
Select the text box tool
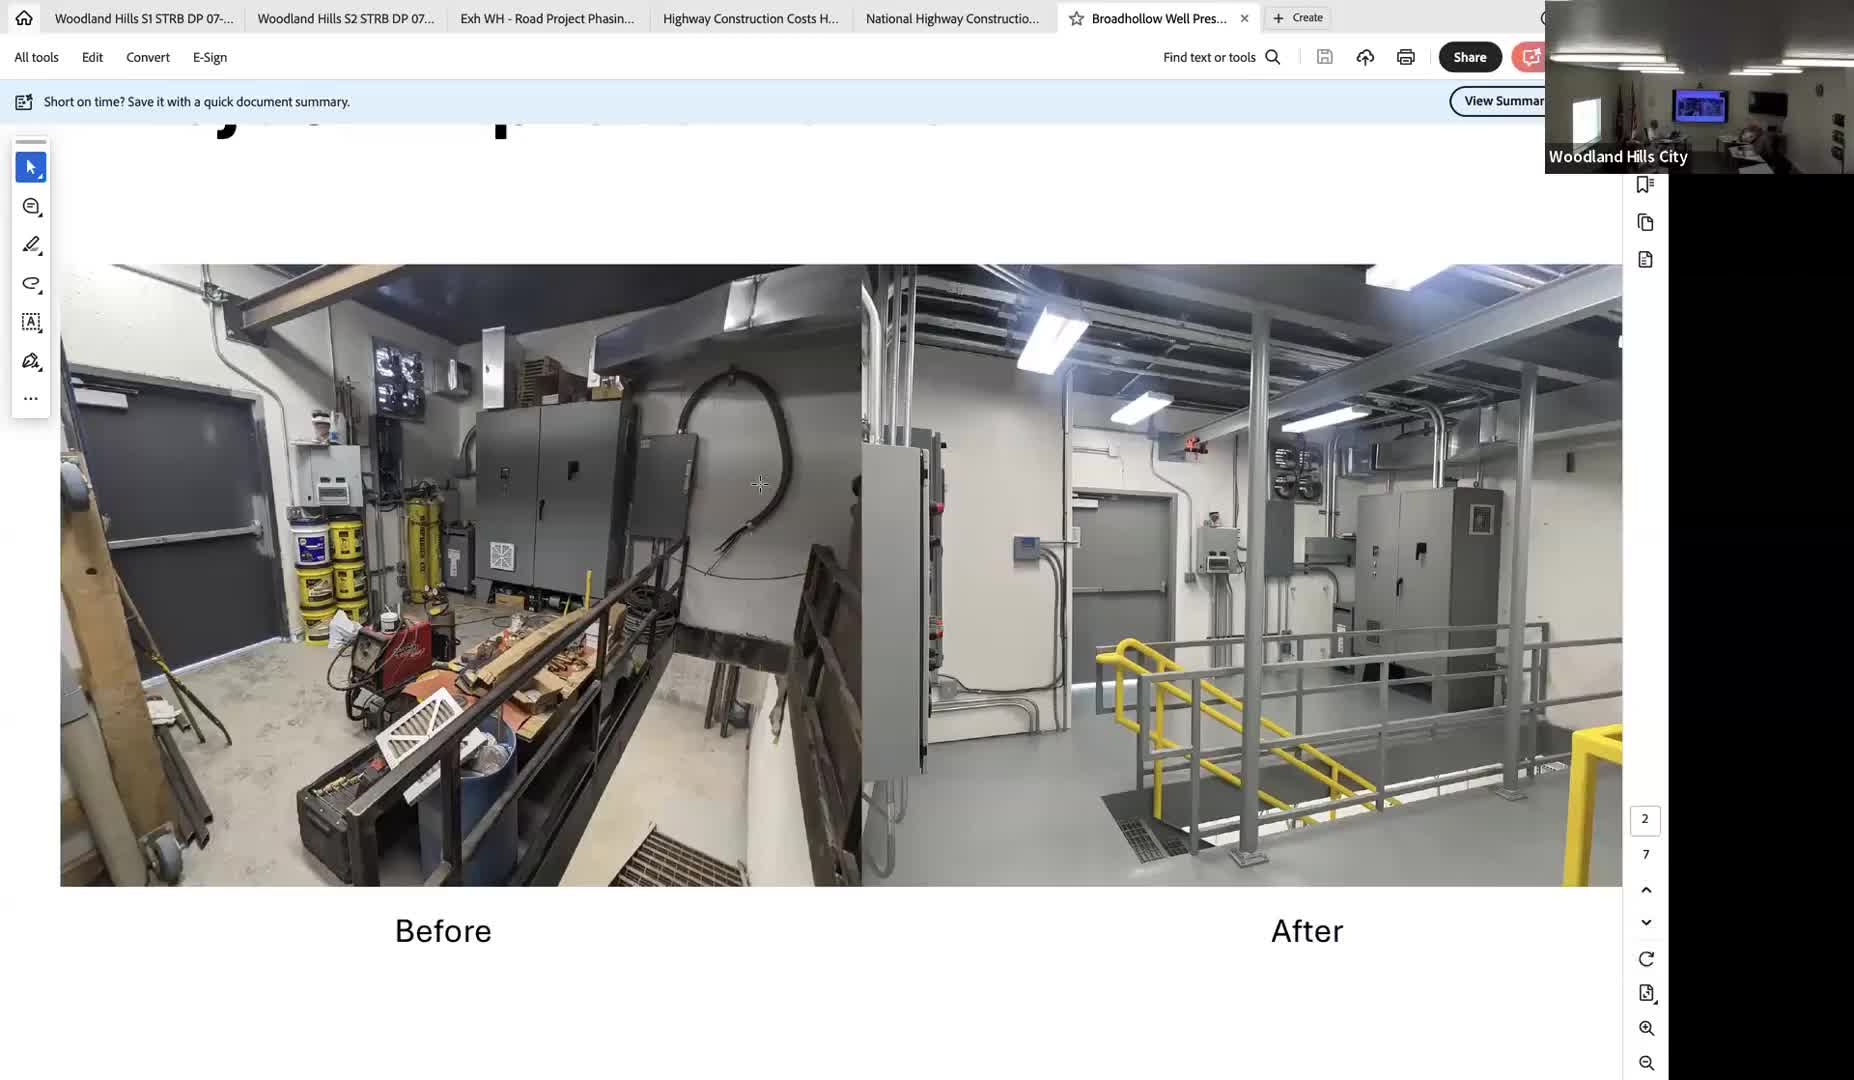31,322
